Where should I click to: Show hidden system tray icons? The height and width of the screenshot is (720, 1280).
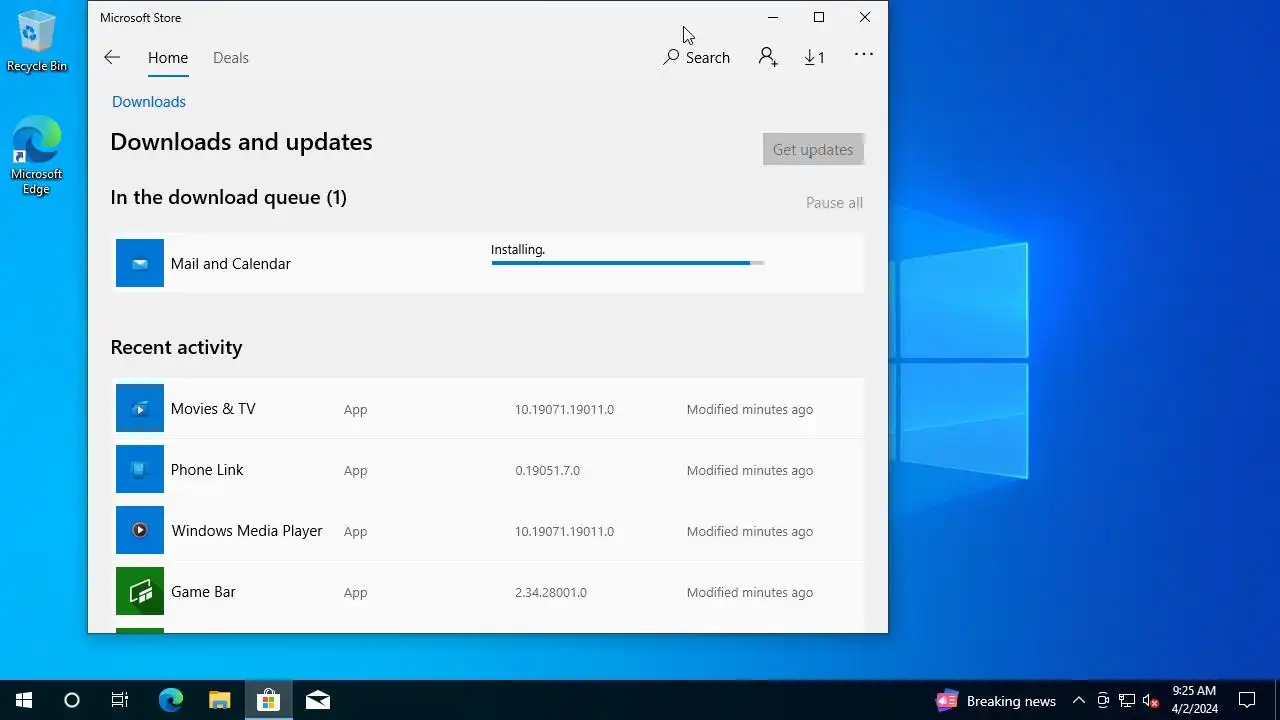(1079, 700)
